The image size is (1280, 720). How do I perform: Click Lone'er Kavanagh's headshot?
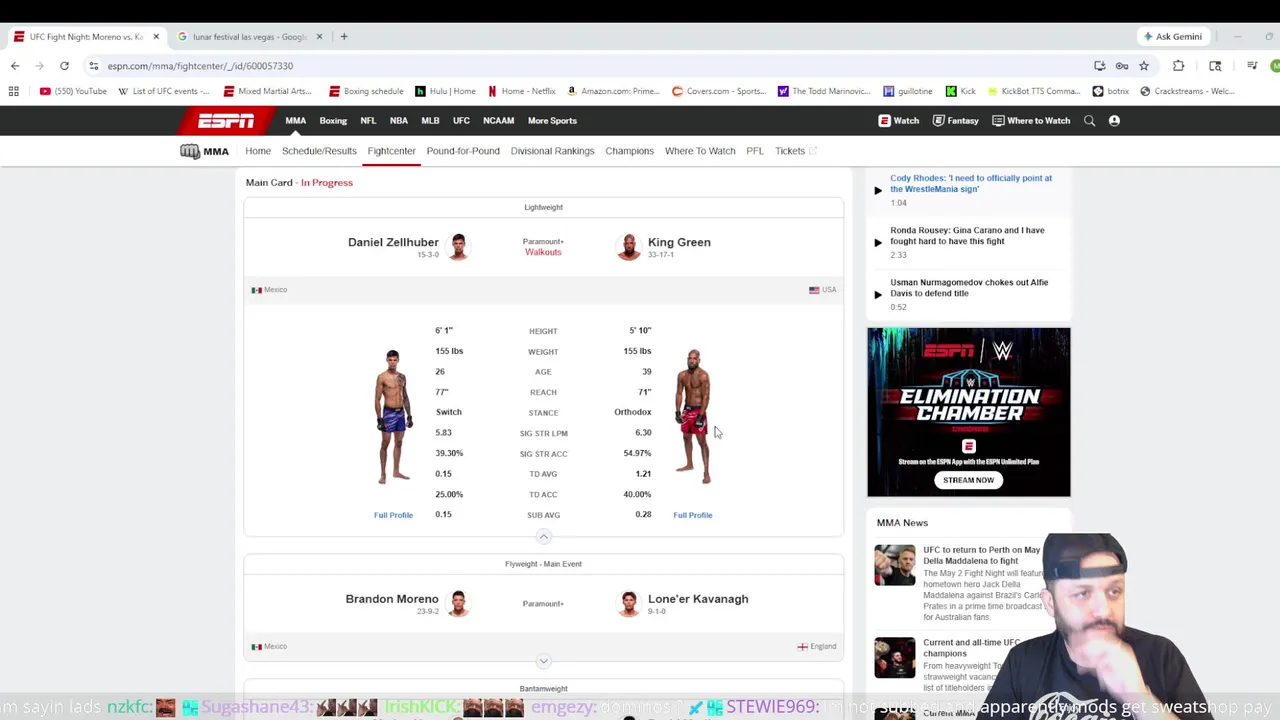[x=628, y=603]
